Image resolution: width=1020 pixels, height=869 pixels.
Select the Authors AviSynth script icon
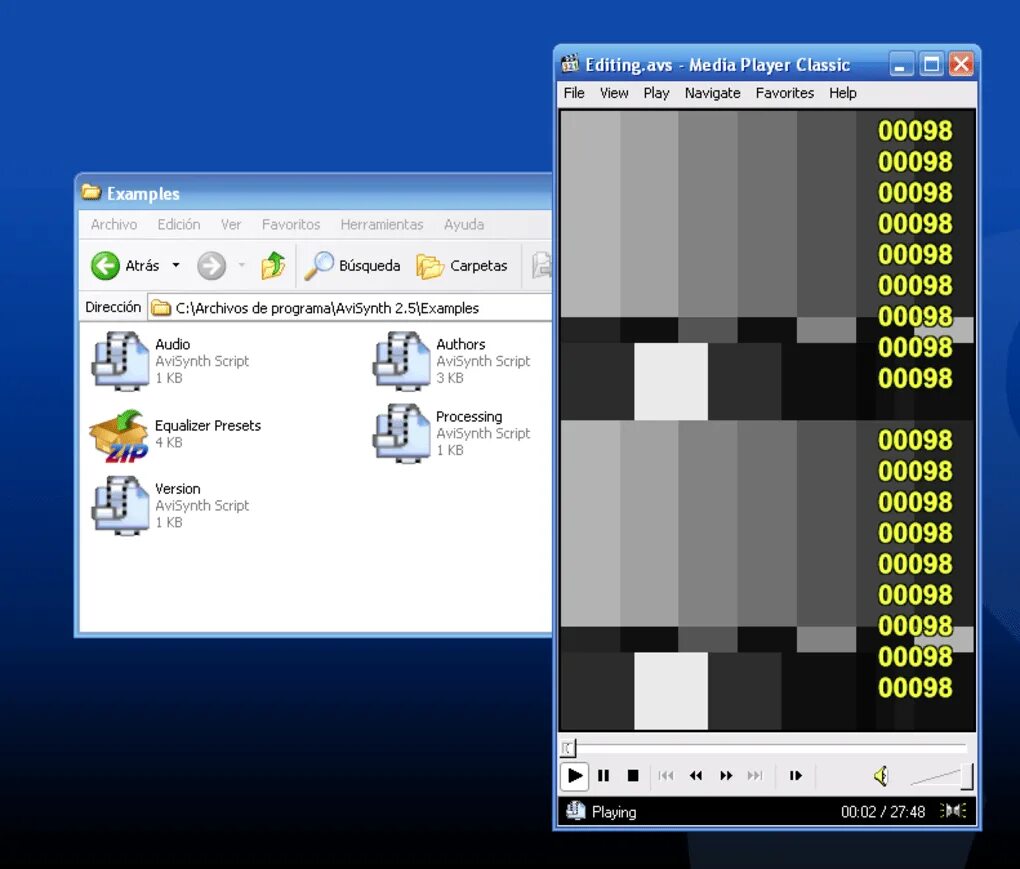402,360
